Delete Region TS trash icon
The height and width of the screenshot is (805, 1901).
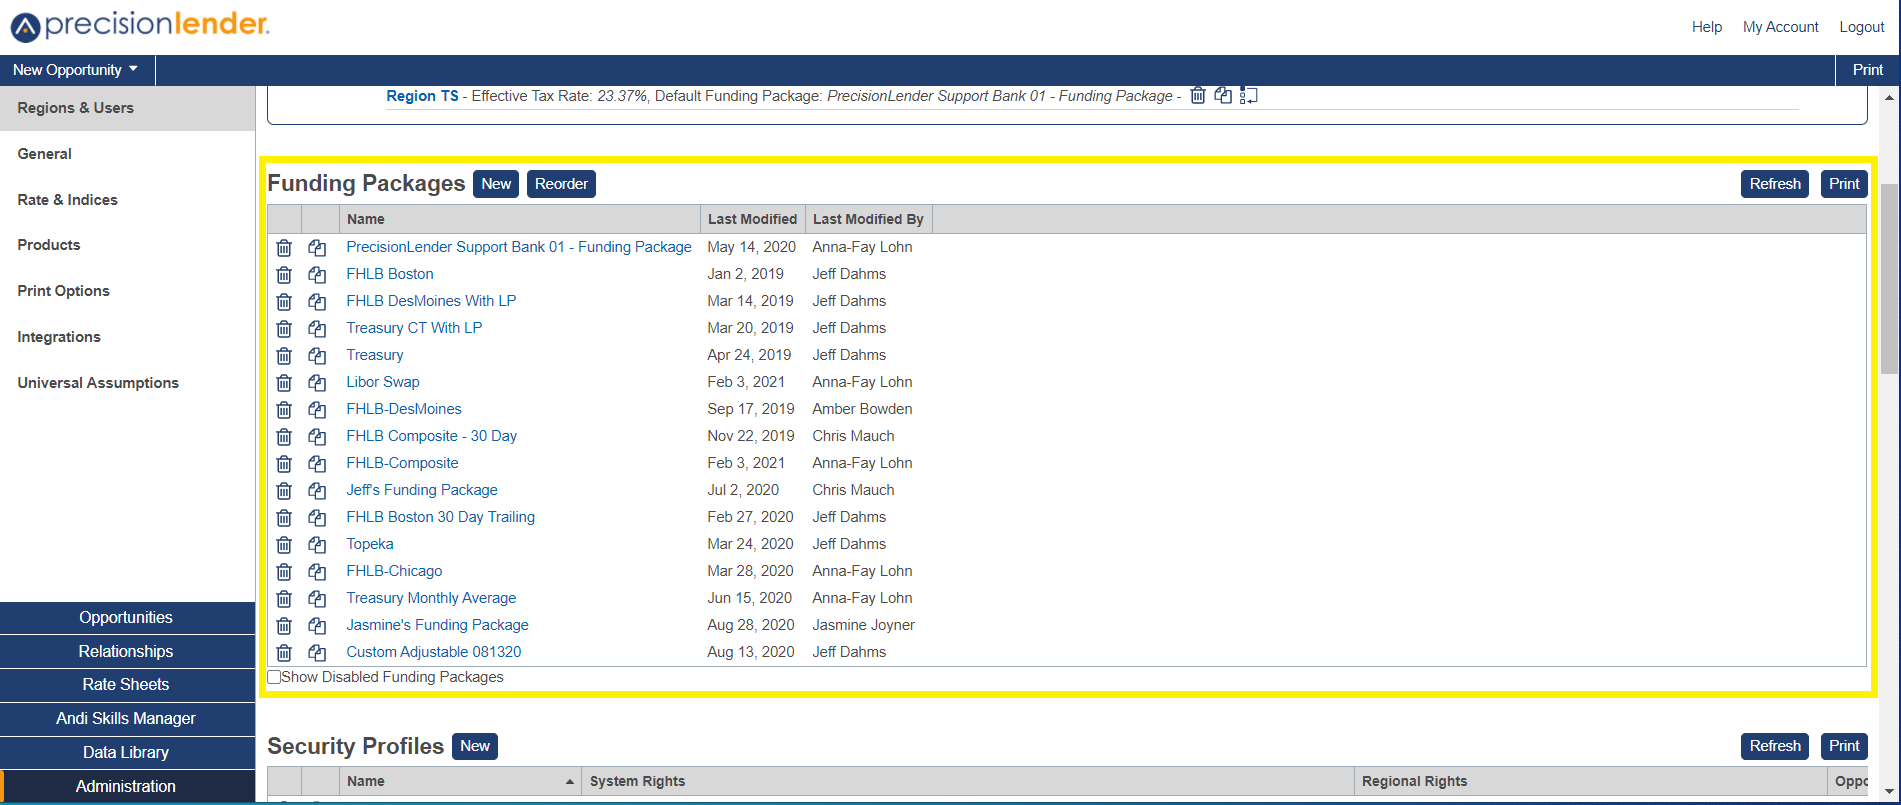(x=1197, y=95)
